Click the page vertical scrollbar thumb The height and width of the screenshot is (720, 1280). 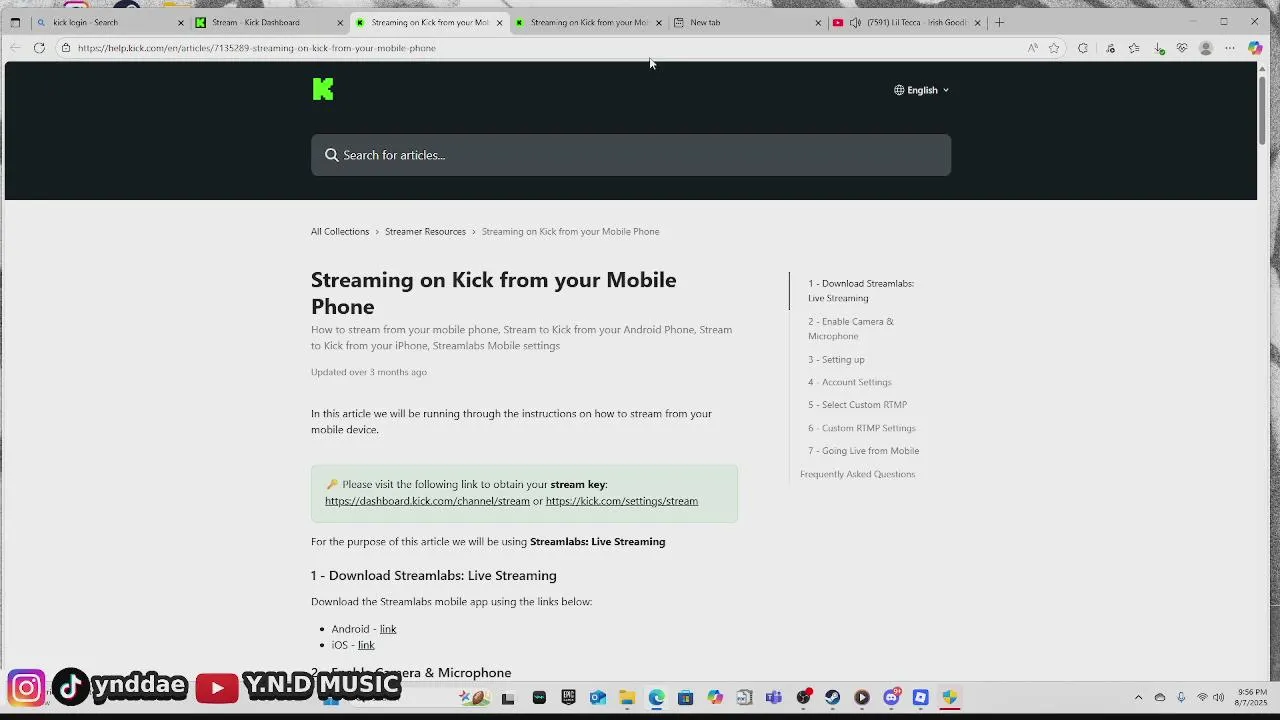1262,110
